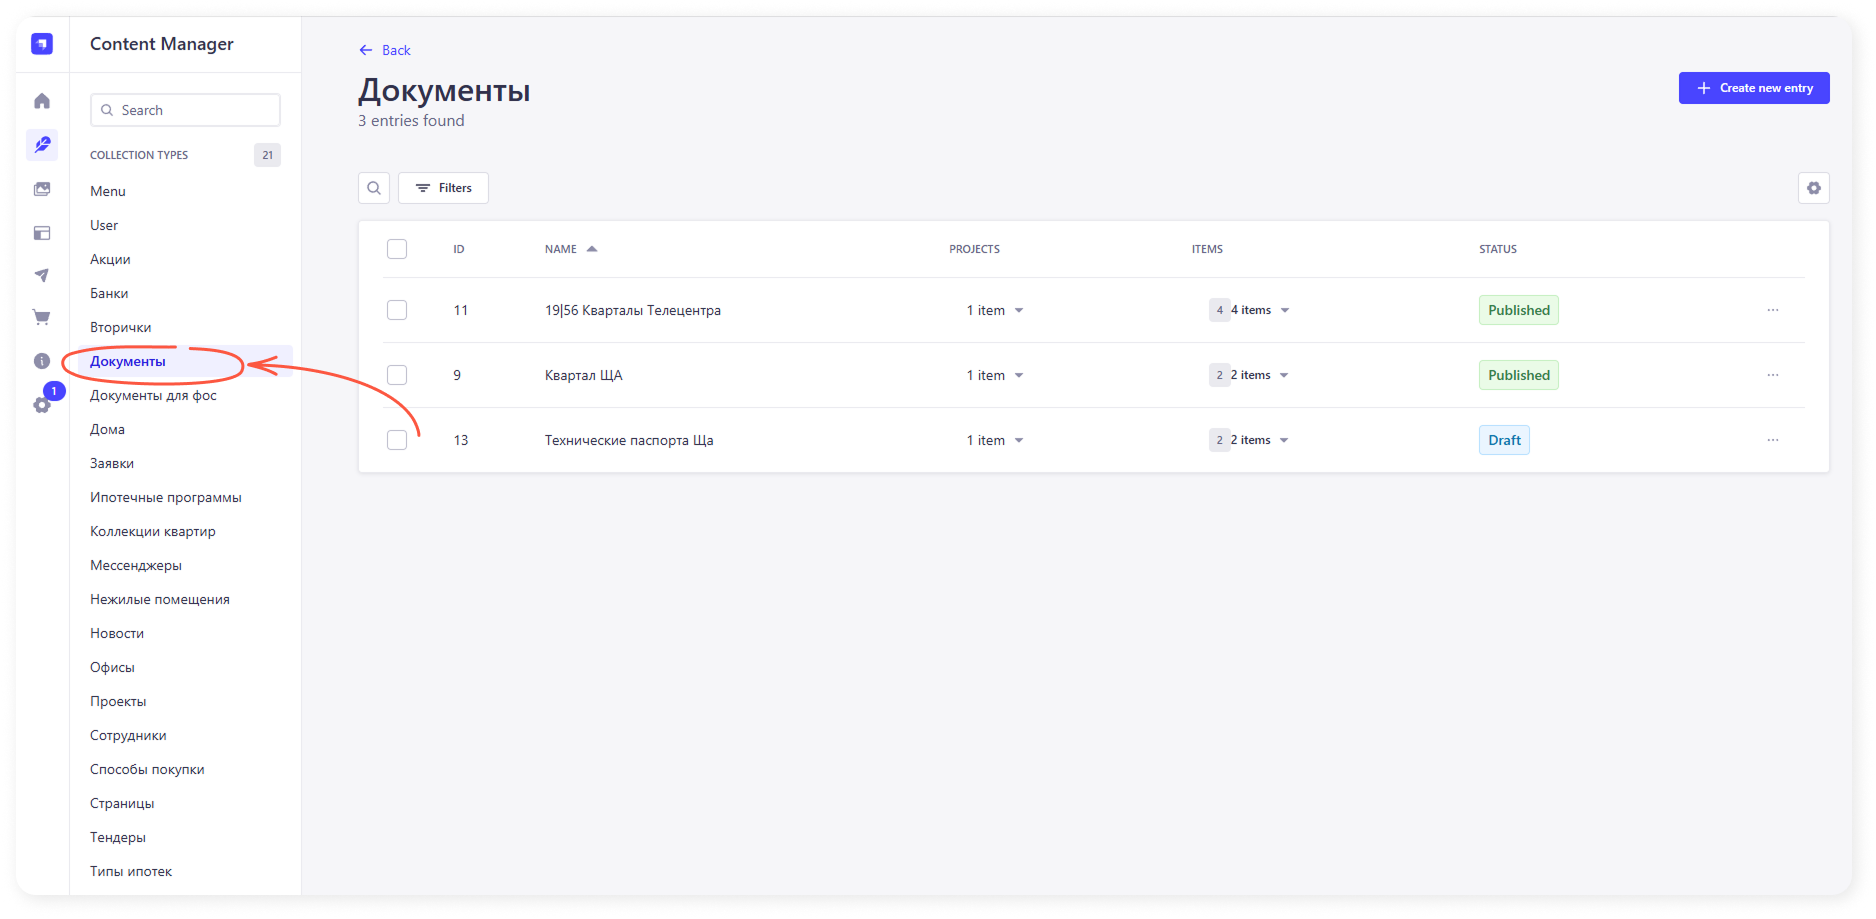Click the table search magnifier icon

(x=374, y=188)
